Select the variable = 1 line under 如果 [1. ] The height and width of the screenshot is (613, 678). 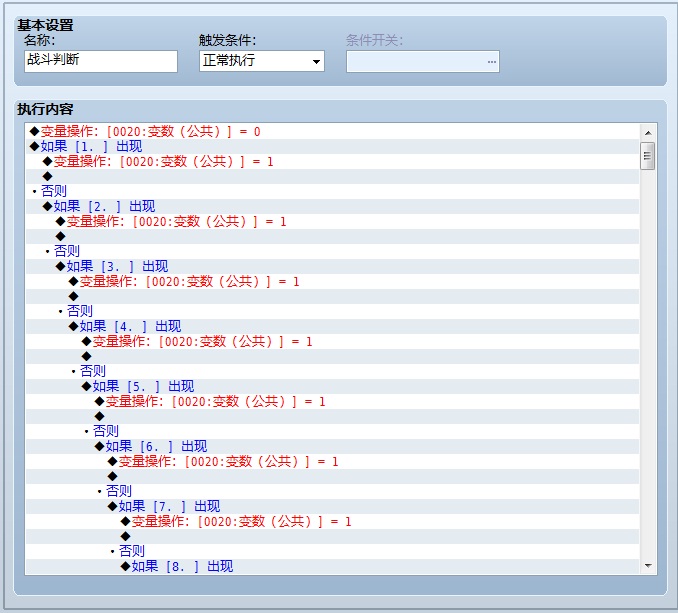[332, 162]
